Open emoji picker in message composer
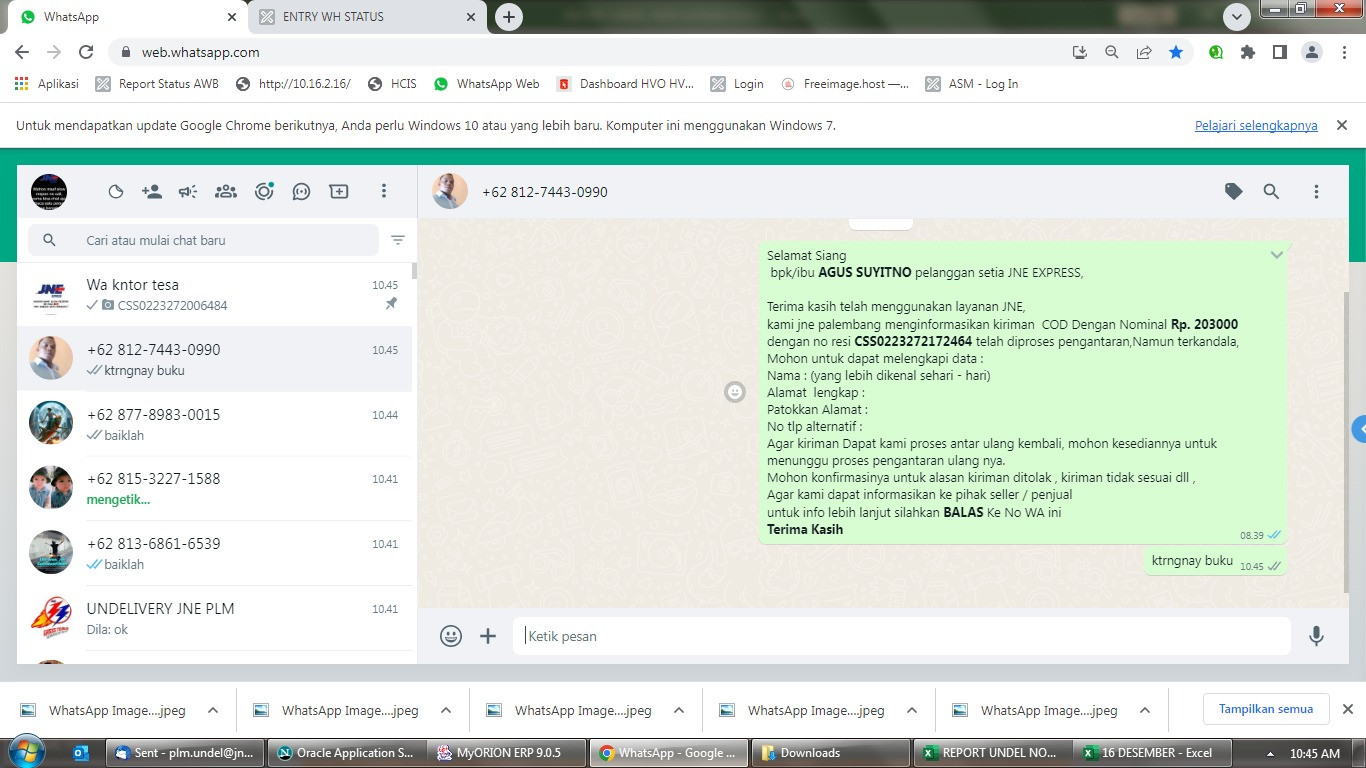The height and width of the screenshot is (768, 1366). point(451,636)
